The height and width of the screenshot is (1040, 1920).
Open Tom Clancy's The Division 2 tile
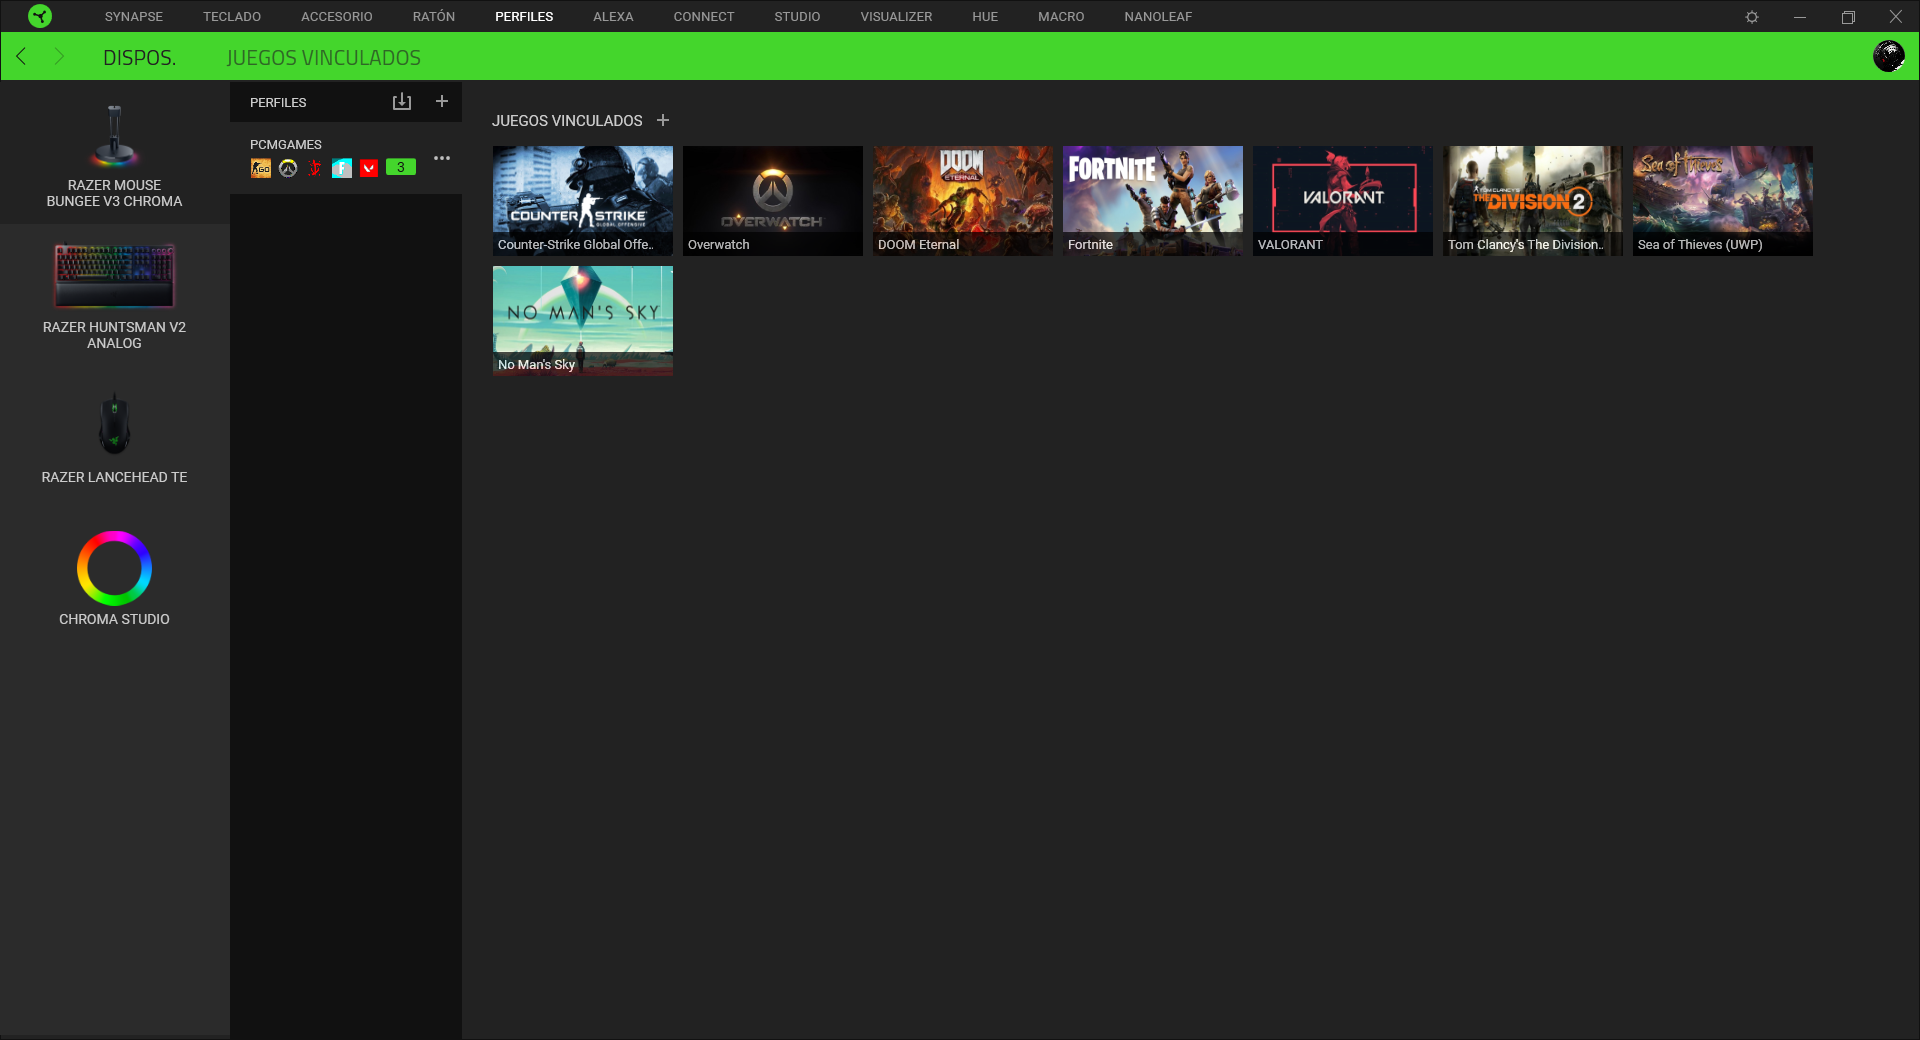1533,201
